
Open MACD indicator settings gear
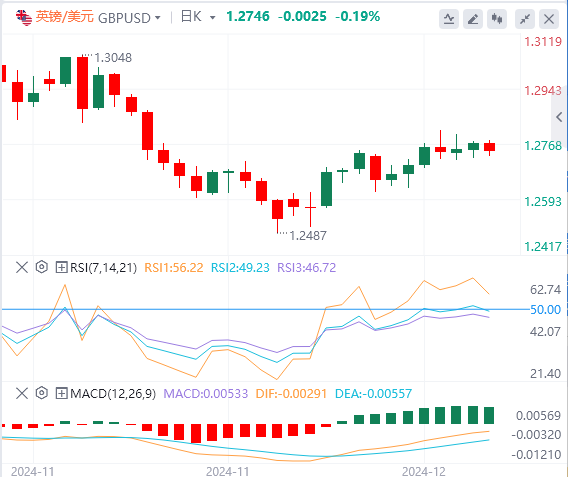[x=42, y=393]
